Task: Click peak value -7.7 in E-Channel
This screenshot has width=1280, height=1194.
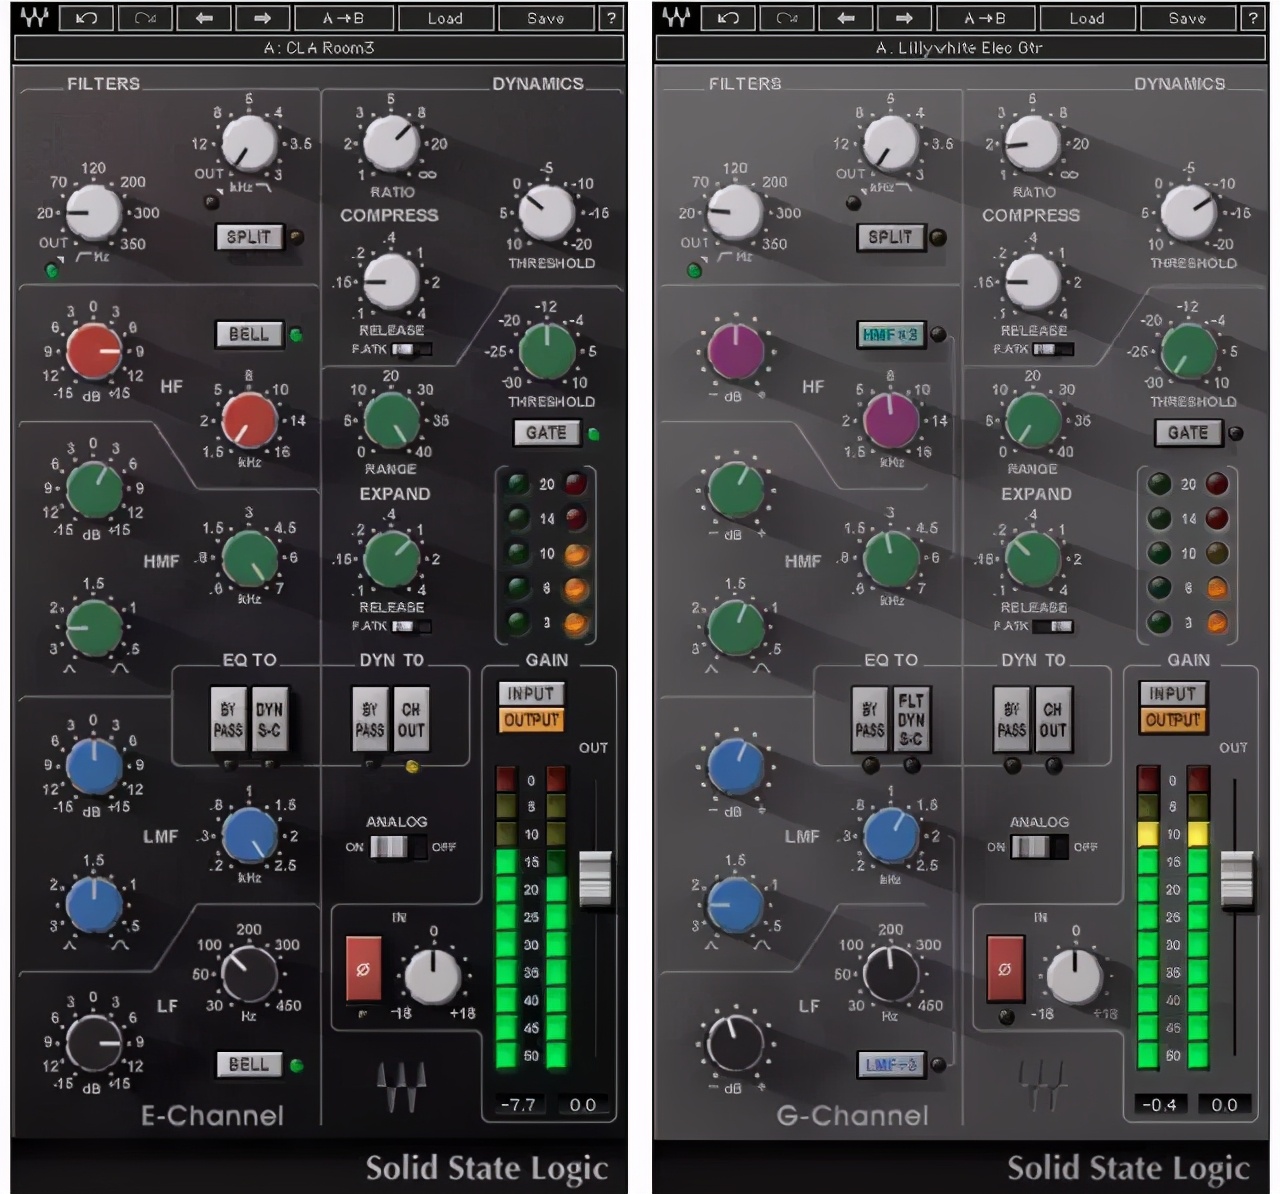Action: pyautogui.click(x=521, y=1105)
